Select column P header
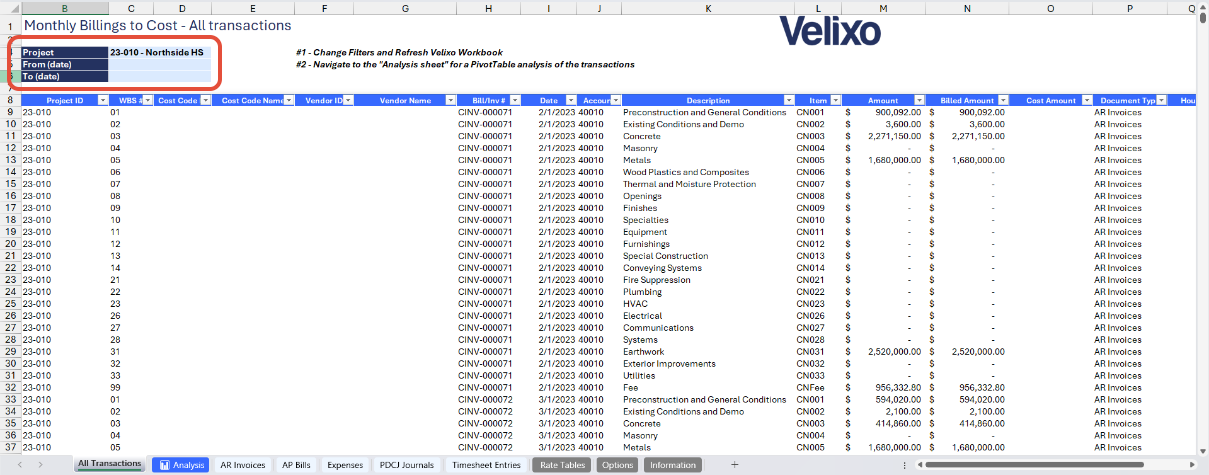 pos(1129,8)
